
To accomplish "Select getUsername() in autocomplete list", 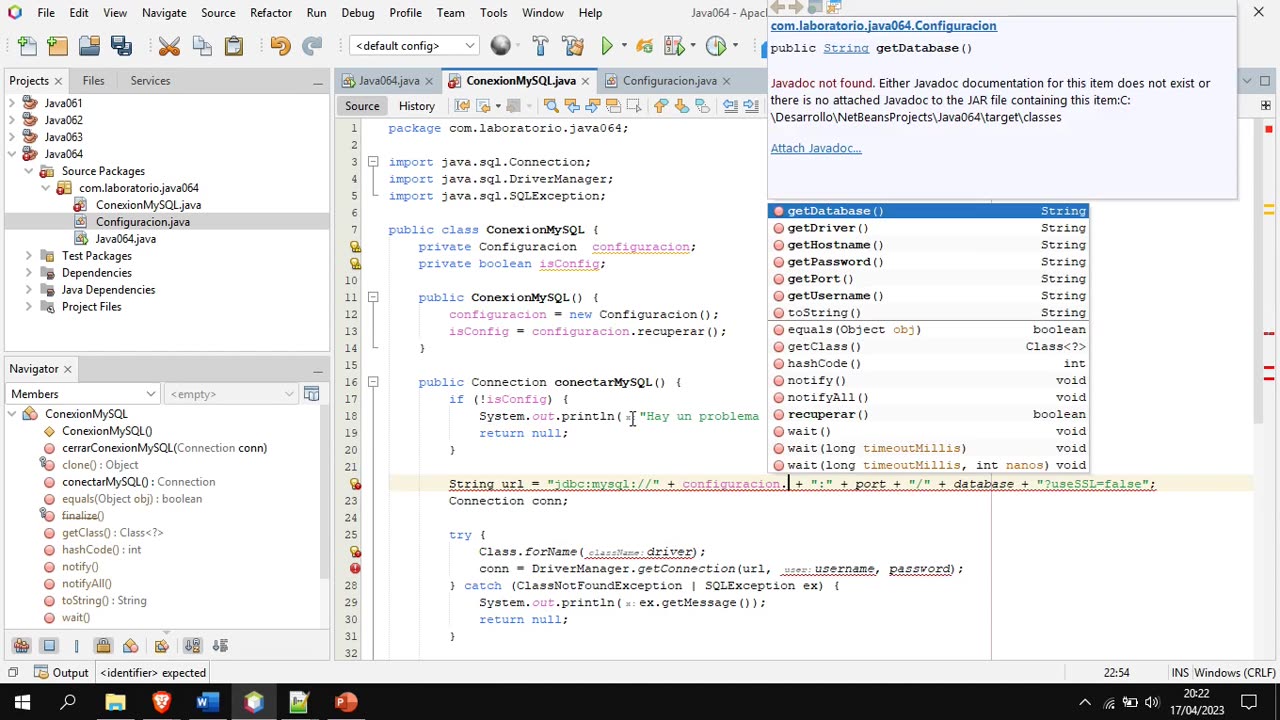I will [x=928, y=296].
